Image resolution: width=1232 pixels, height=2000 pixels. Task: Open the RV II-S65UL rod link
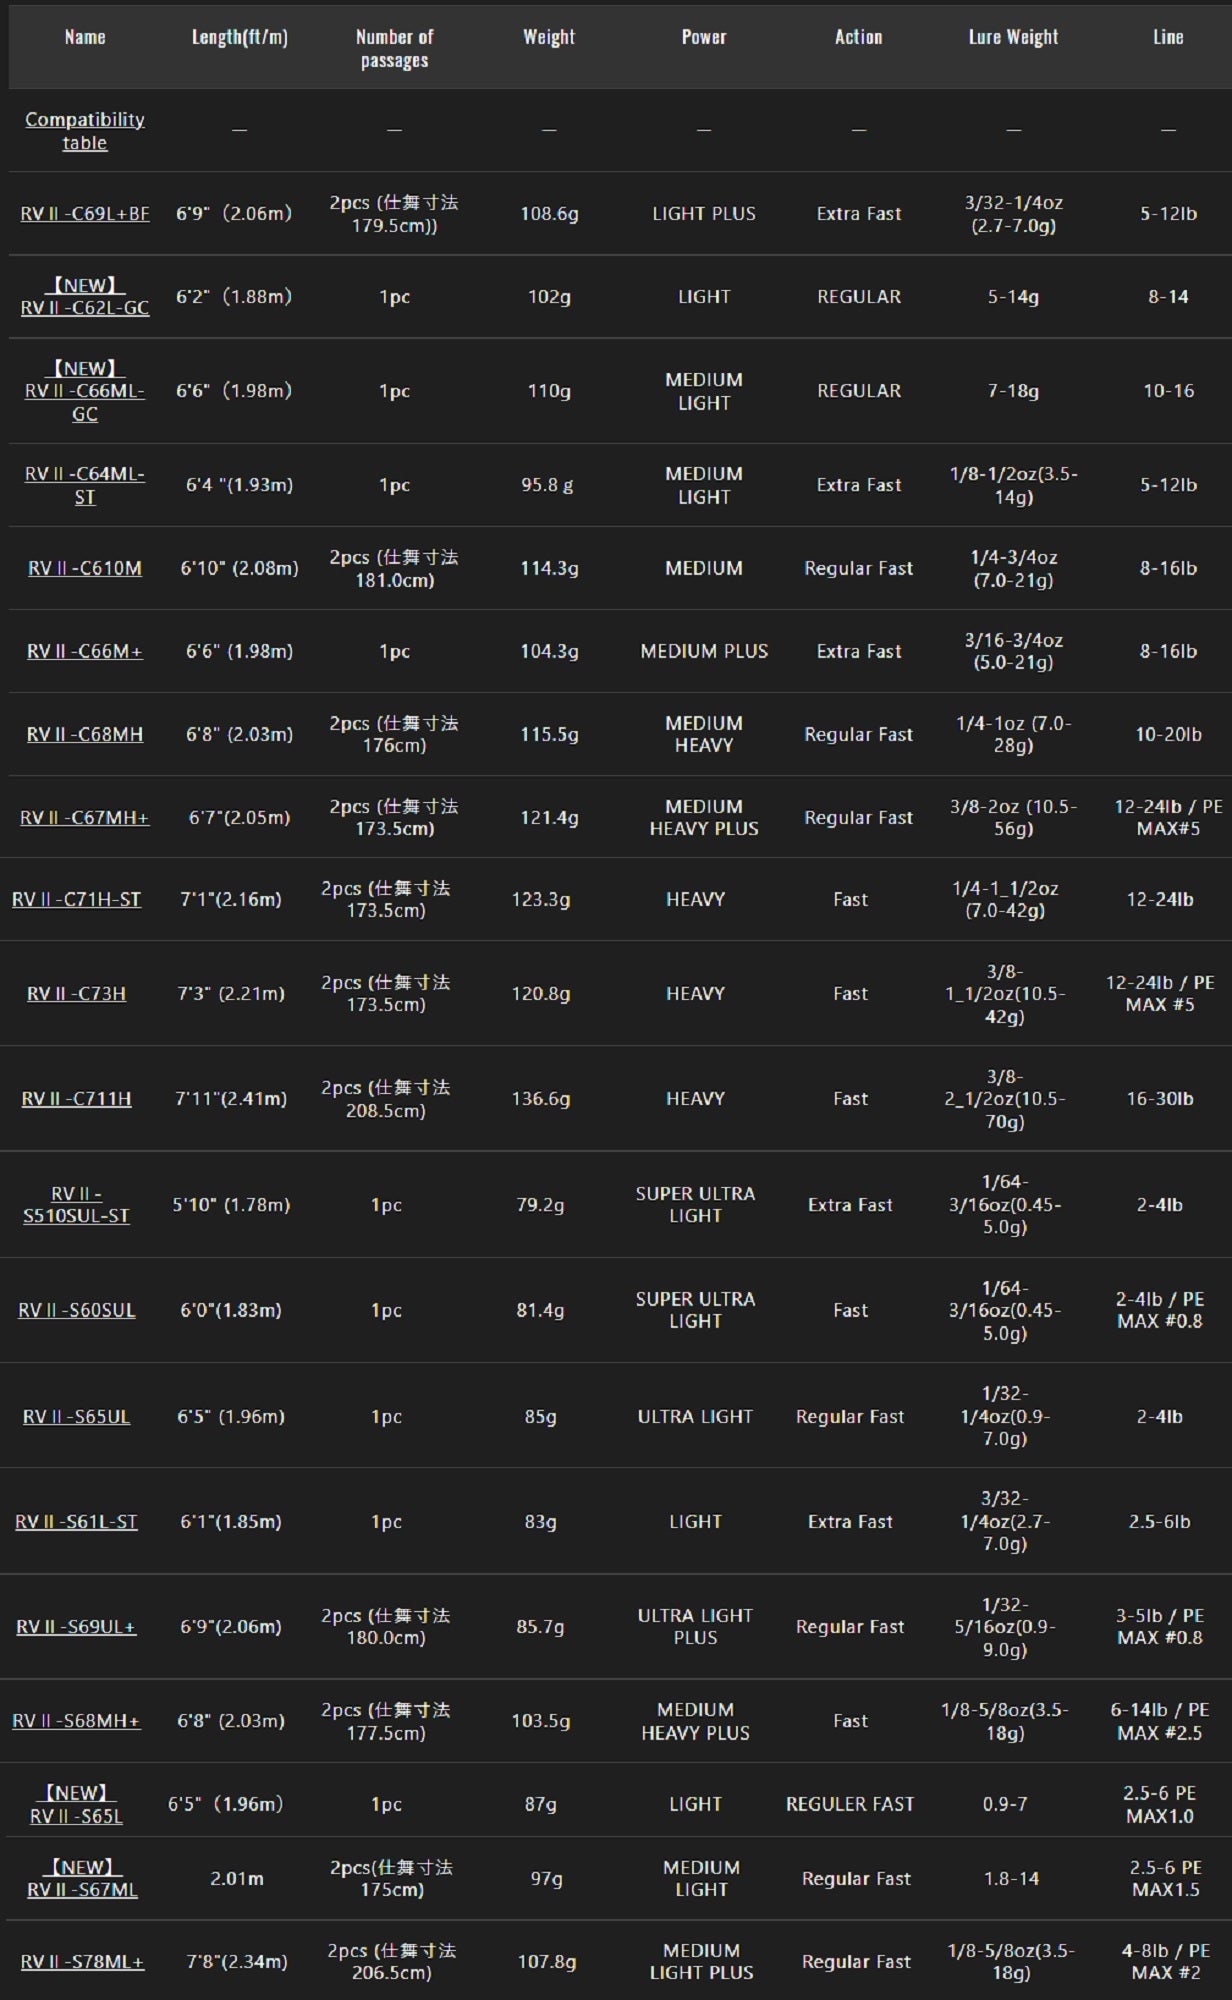point(76,1416)
